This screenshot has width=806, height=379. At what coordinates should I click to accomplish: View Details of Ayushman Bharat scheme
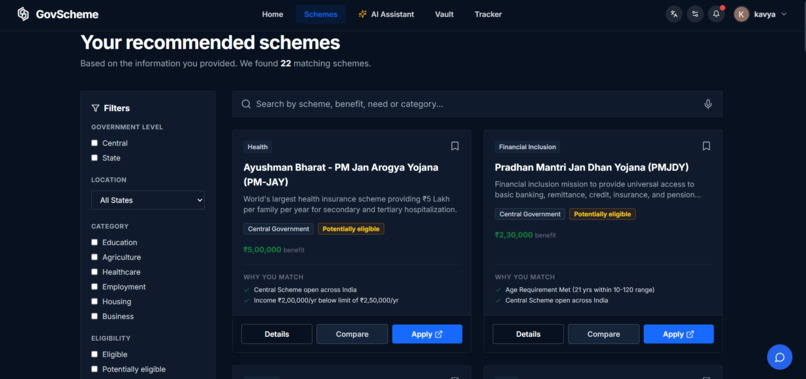277,334
